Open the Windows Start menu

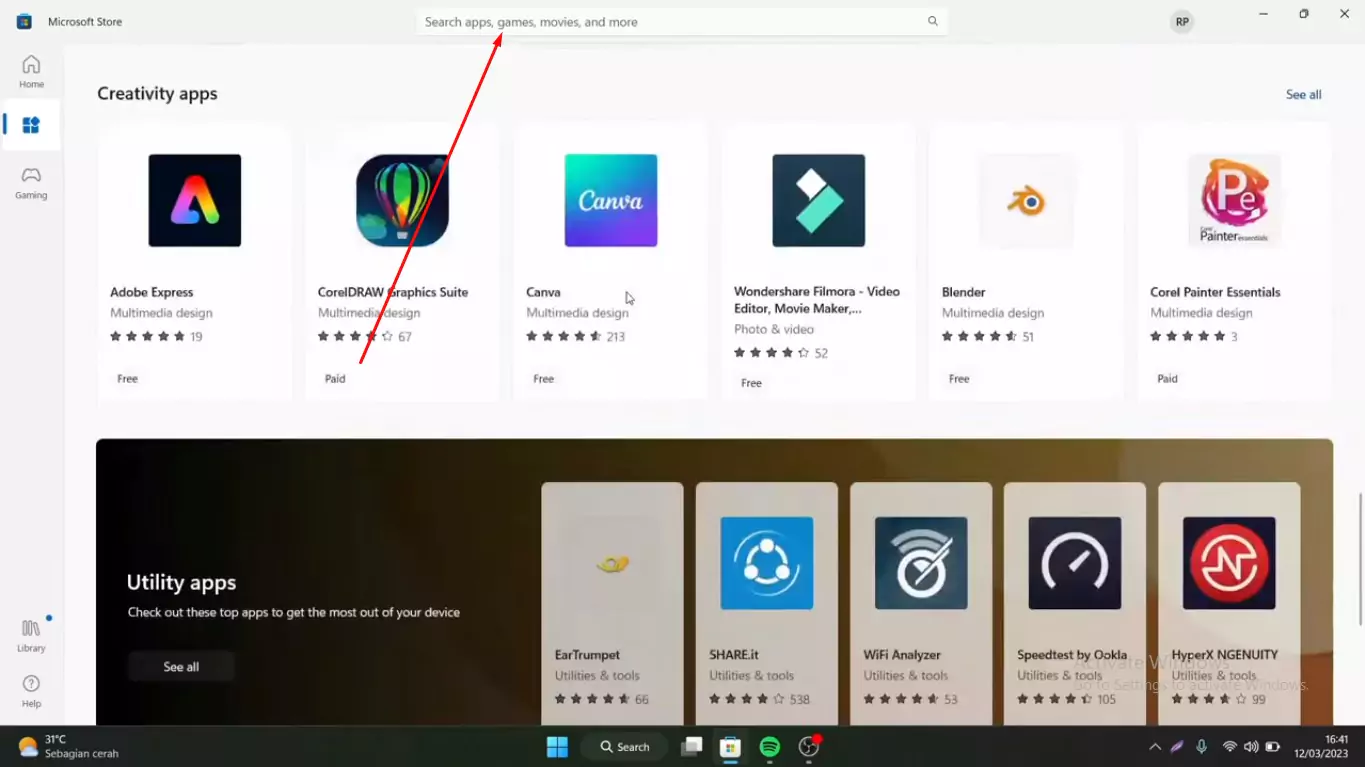(x=557, y=746)
